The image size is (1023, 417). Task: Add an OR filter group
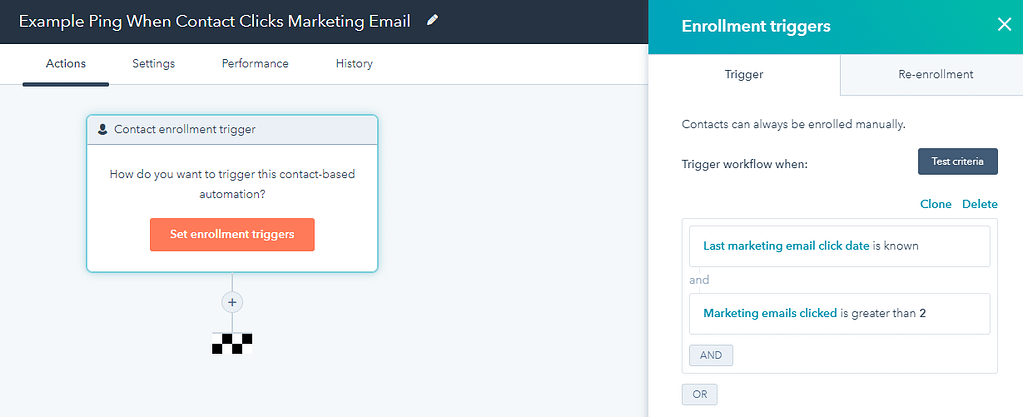point(699,394)
